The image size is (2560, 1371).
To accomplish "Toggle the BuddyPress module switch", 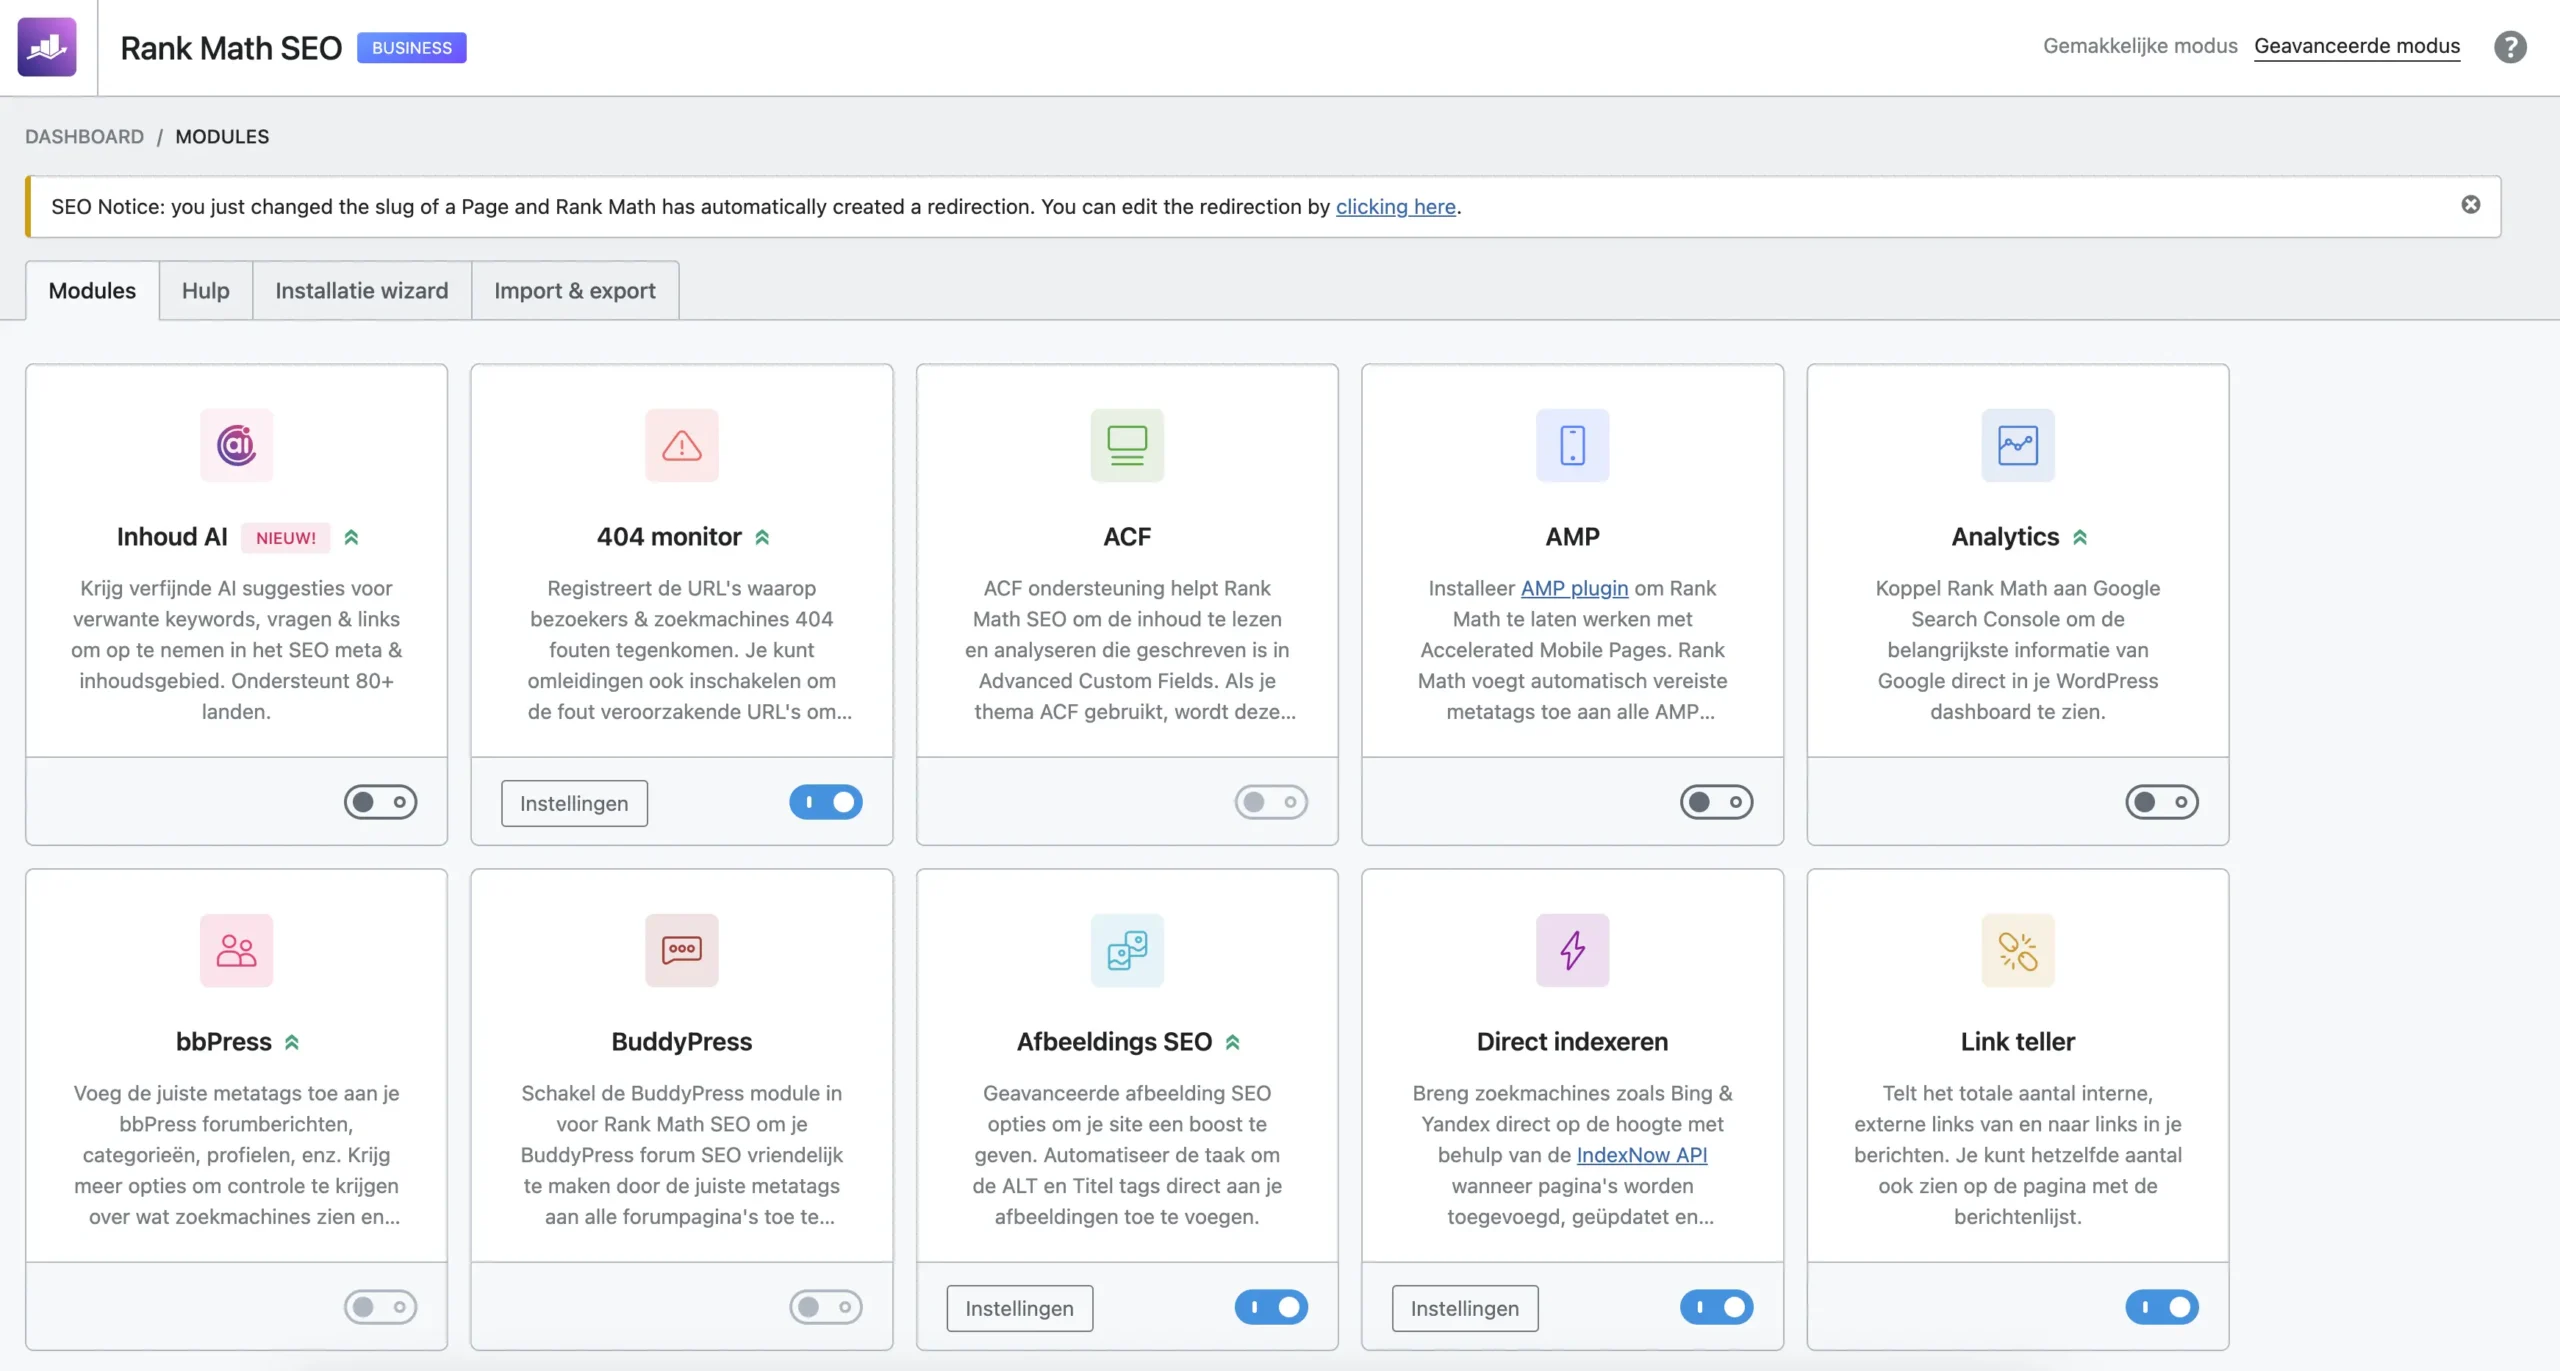I will 826,1307.
